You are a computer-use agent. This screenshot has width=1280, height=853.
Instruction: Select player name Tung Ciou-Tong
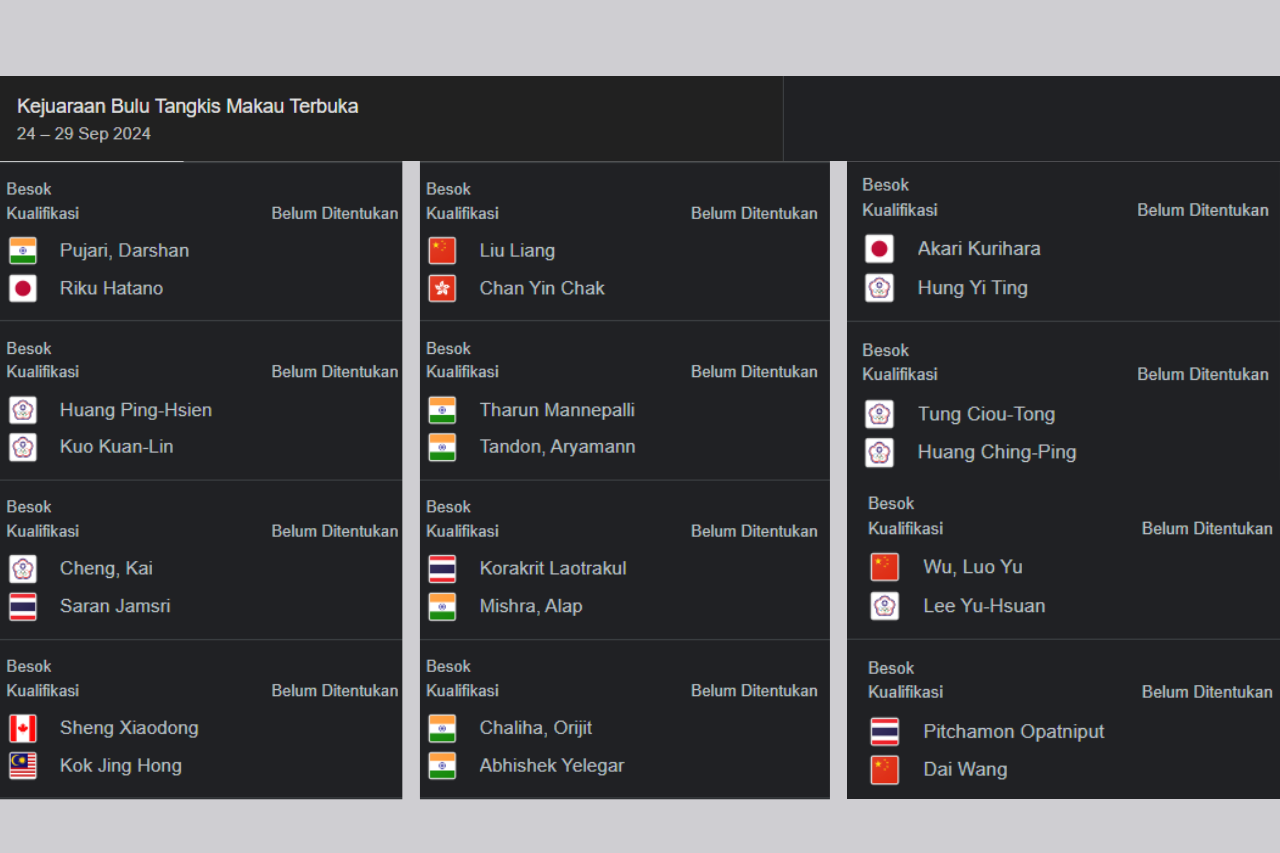point(986,414)
